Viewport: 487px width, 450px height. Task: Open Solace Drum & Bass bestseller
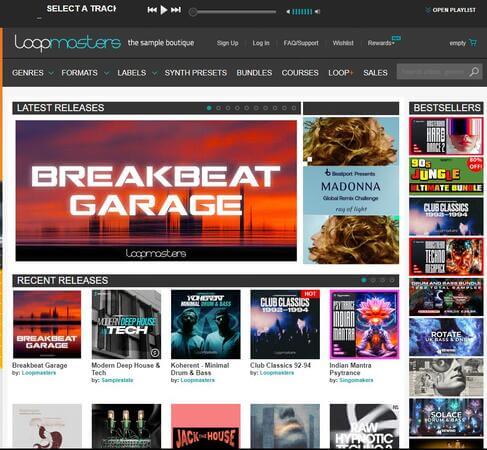coord(446,417)
